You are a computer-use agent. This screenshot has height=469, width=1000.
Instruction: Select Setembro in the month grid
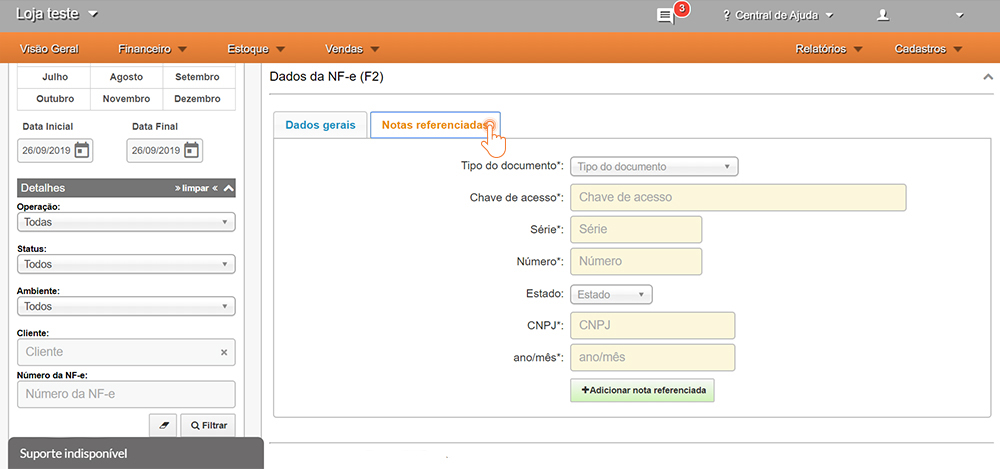coord(197,77)
